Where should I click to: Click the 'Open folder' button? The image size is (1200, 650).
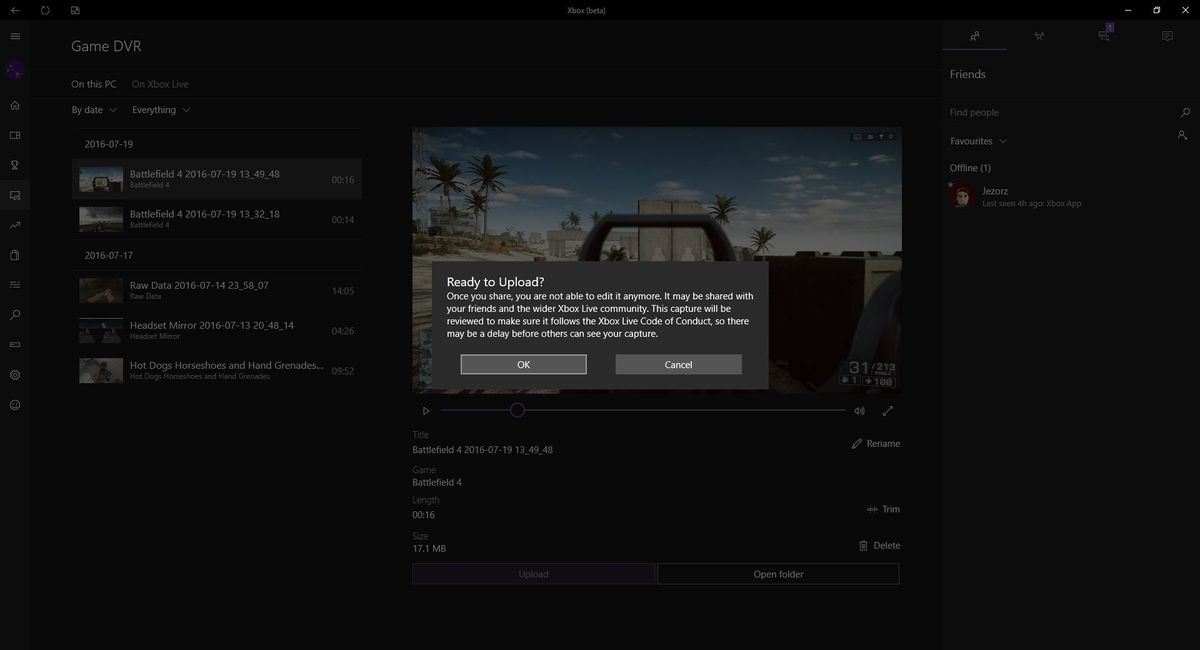tap(778, 574)
